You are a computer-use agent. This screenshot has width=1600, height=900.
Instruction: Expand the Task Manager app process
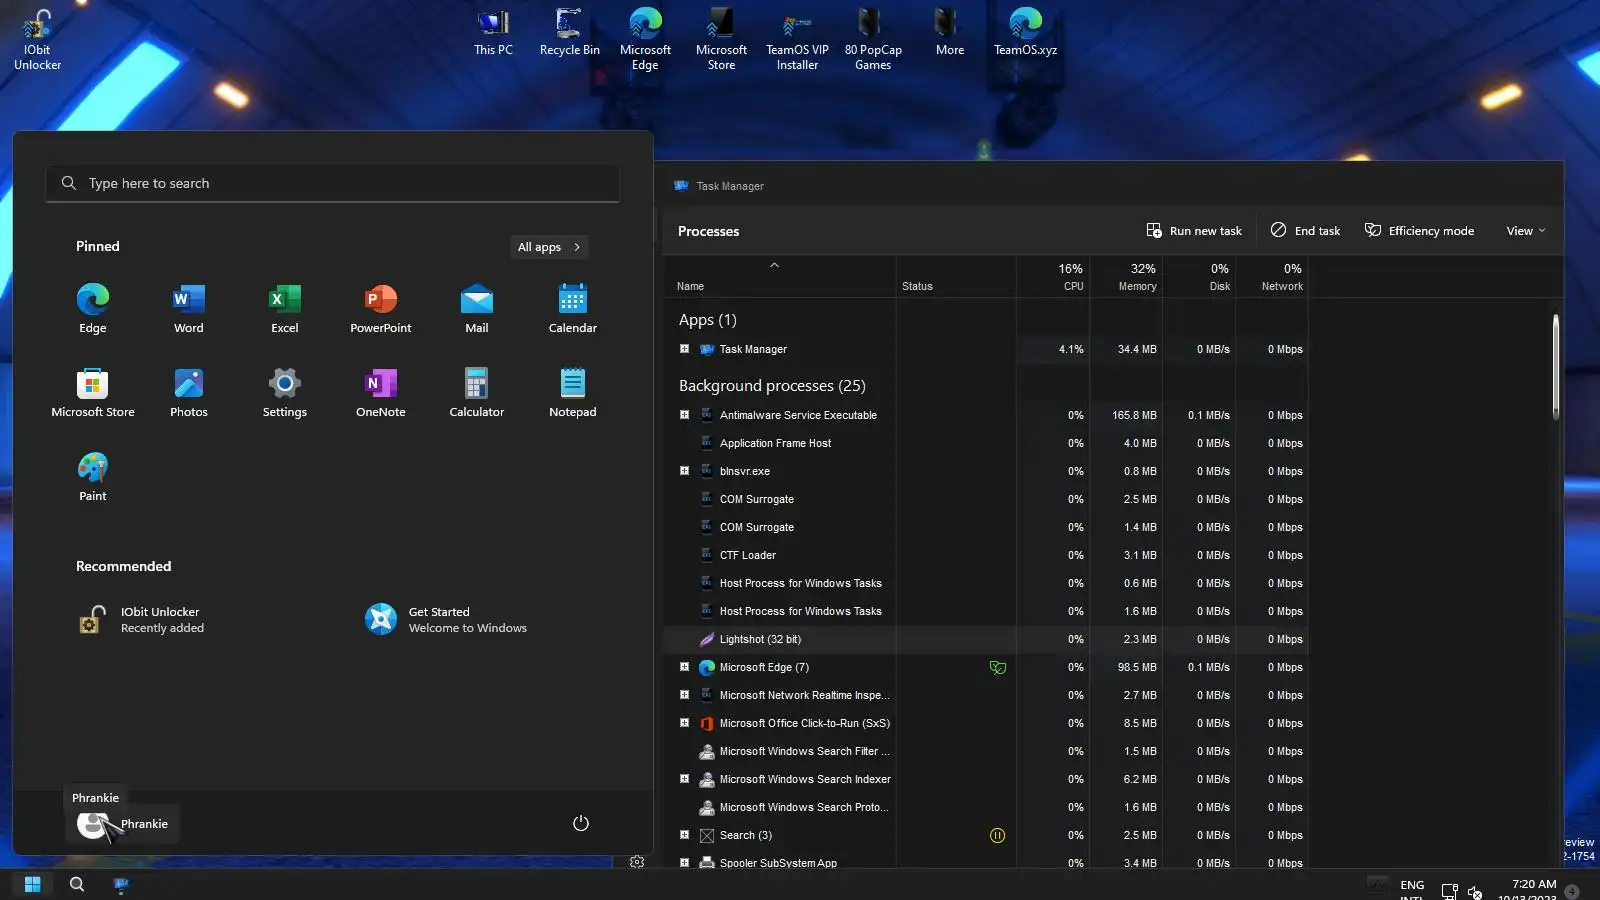click(x=685, y=349)
